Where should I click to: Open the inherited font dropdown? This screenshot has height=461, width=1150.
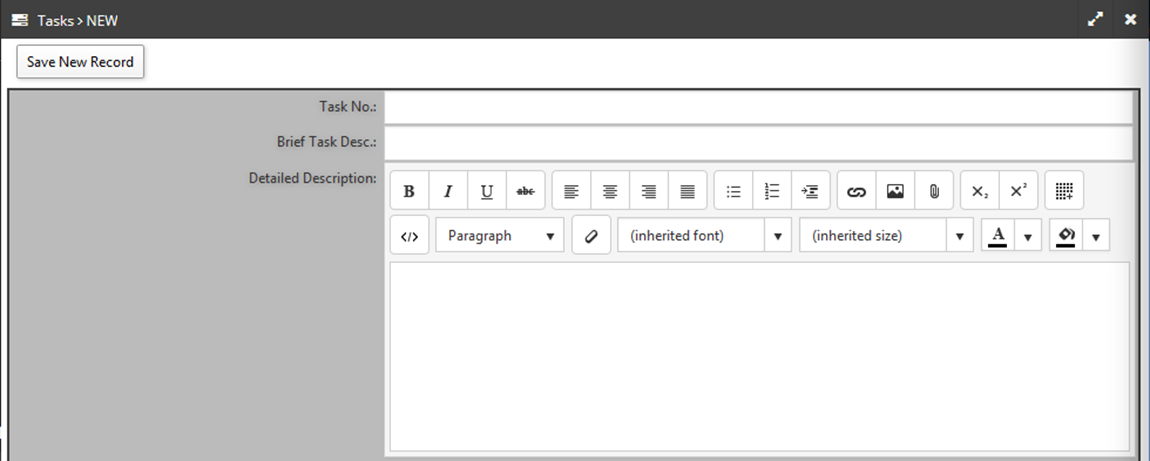coord(705,235)
